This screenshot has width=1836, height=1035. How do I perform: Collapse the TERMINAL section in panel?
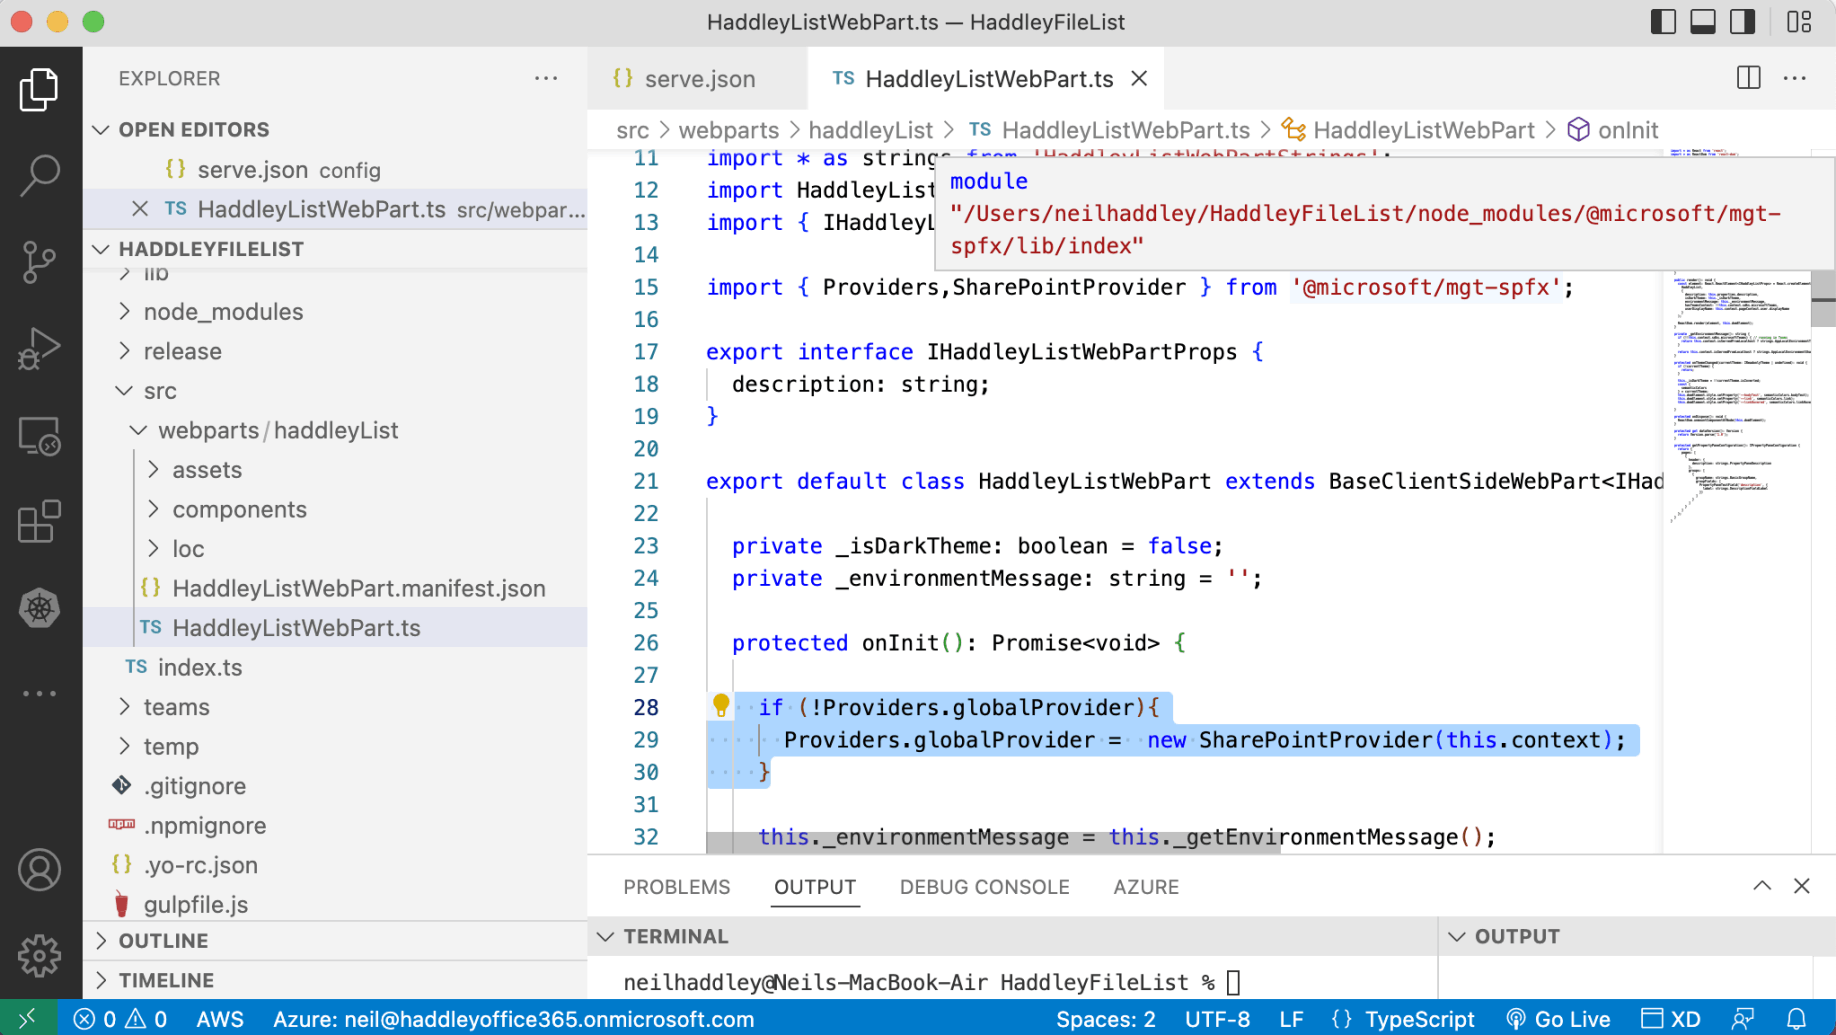(606, 937)
